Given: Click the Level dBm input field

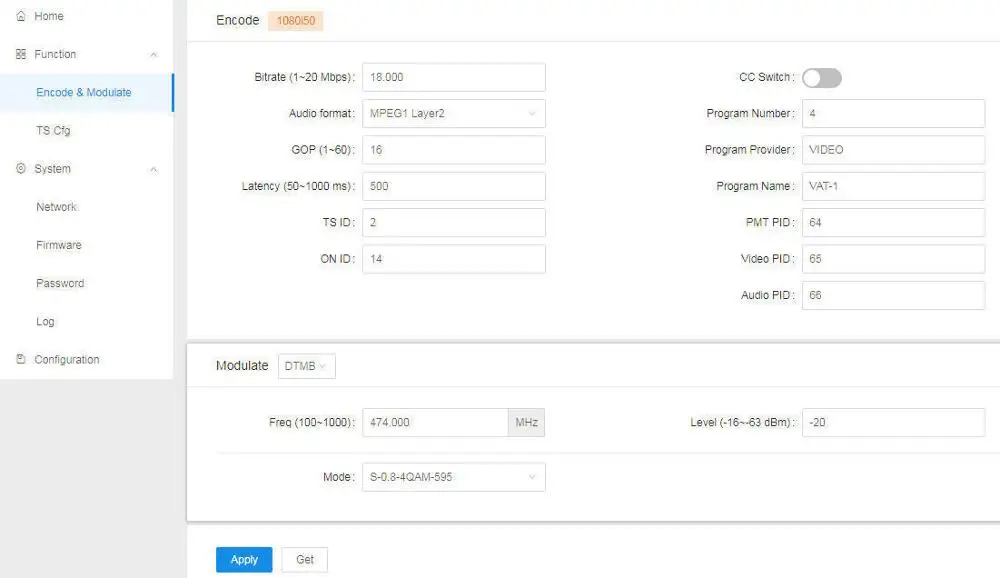Looking at the screenshot, I should (893, 422).
